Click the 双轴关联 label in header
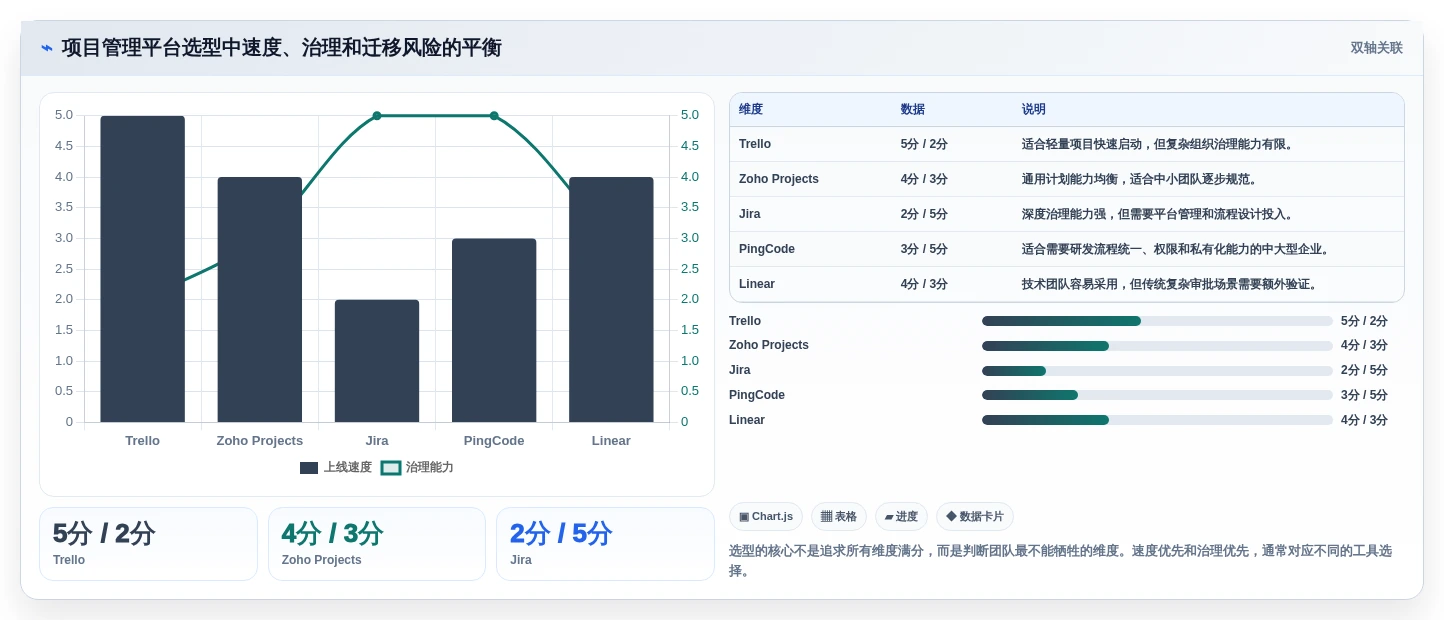Image resolution: width=1444 pixels, height=620 pixels. (1376, 48)
